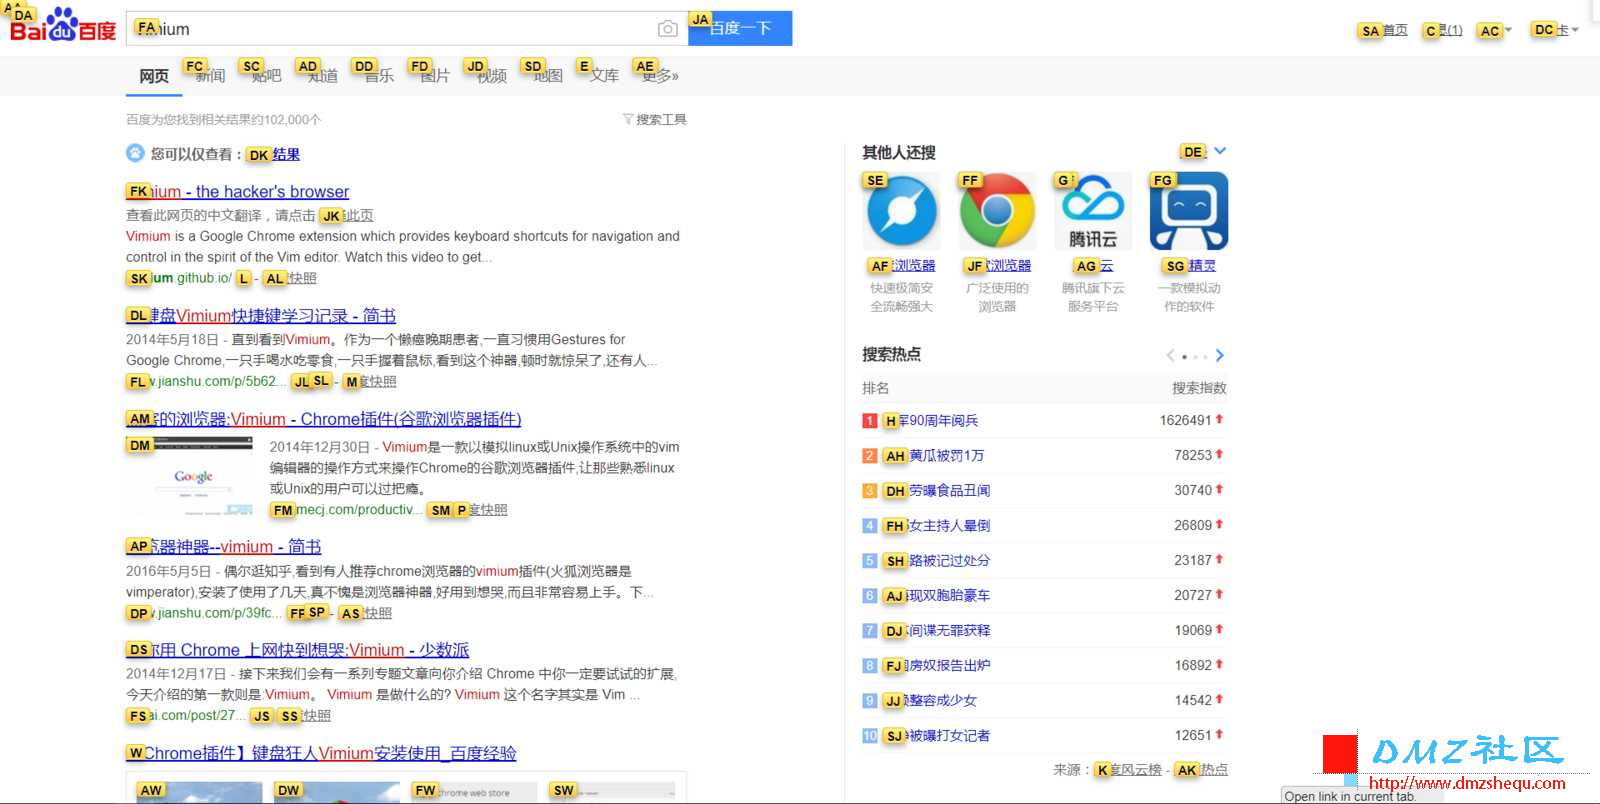Click the 结果 link after 您可以仅查看

click(285, 154)
